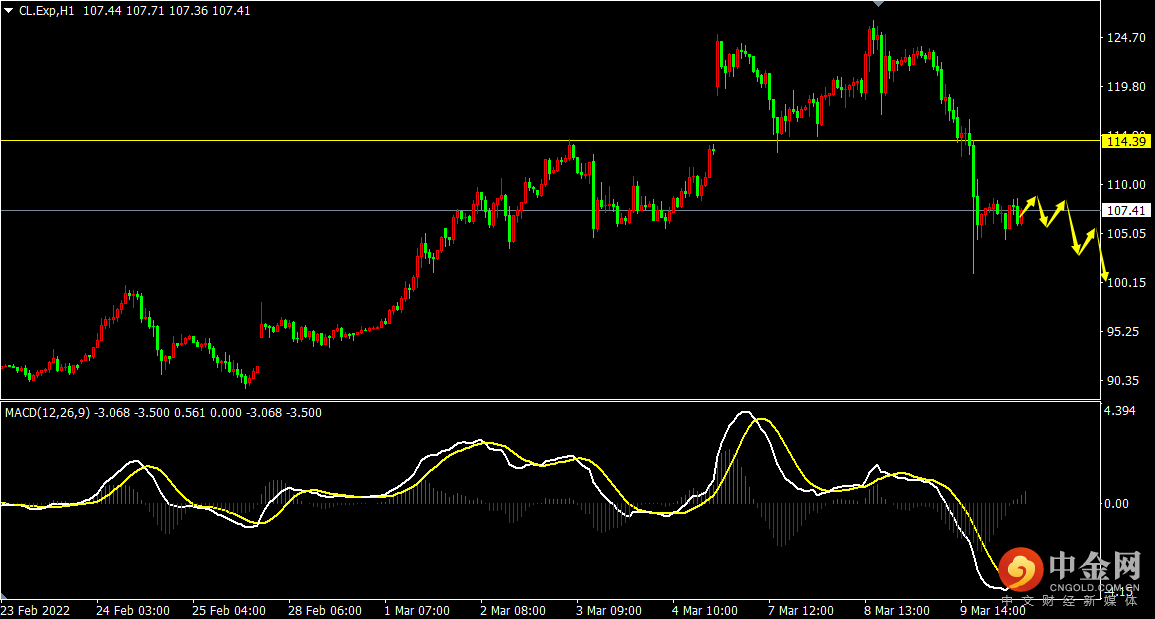The width and height of the screenshot is (1155, 619).
Task: Click the 110.00 price scale value
Action: 1127,185
